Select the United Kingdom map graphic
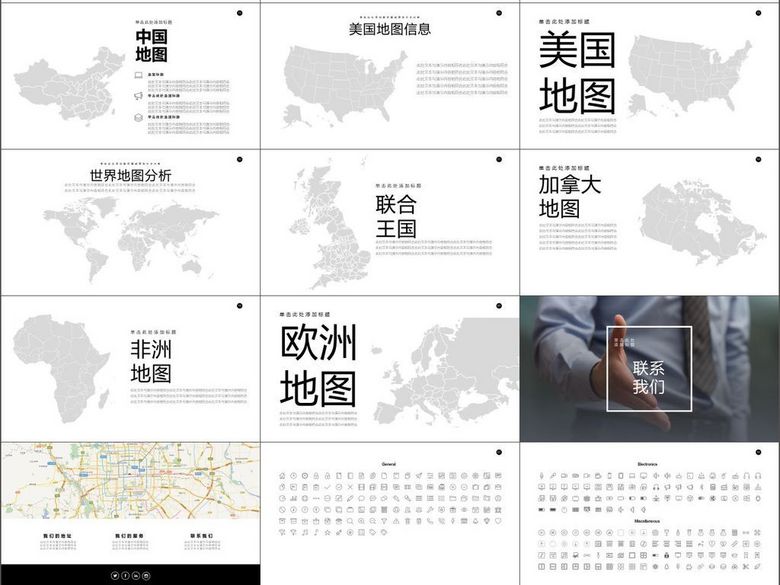 click(x=330, y=224)
